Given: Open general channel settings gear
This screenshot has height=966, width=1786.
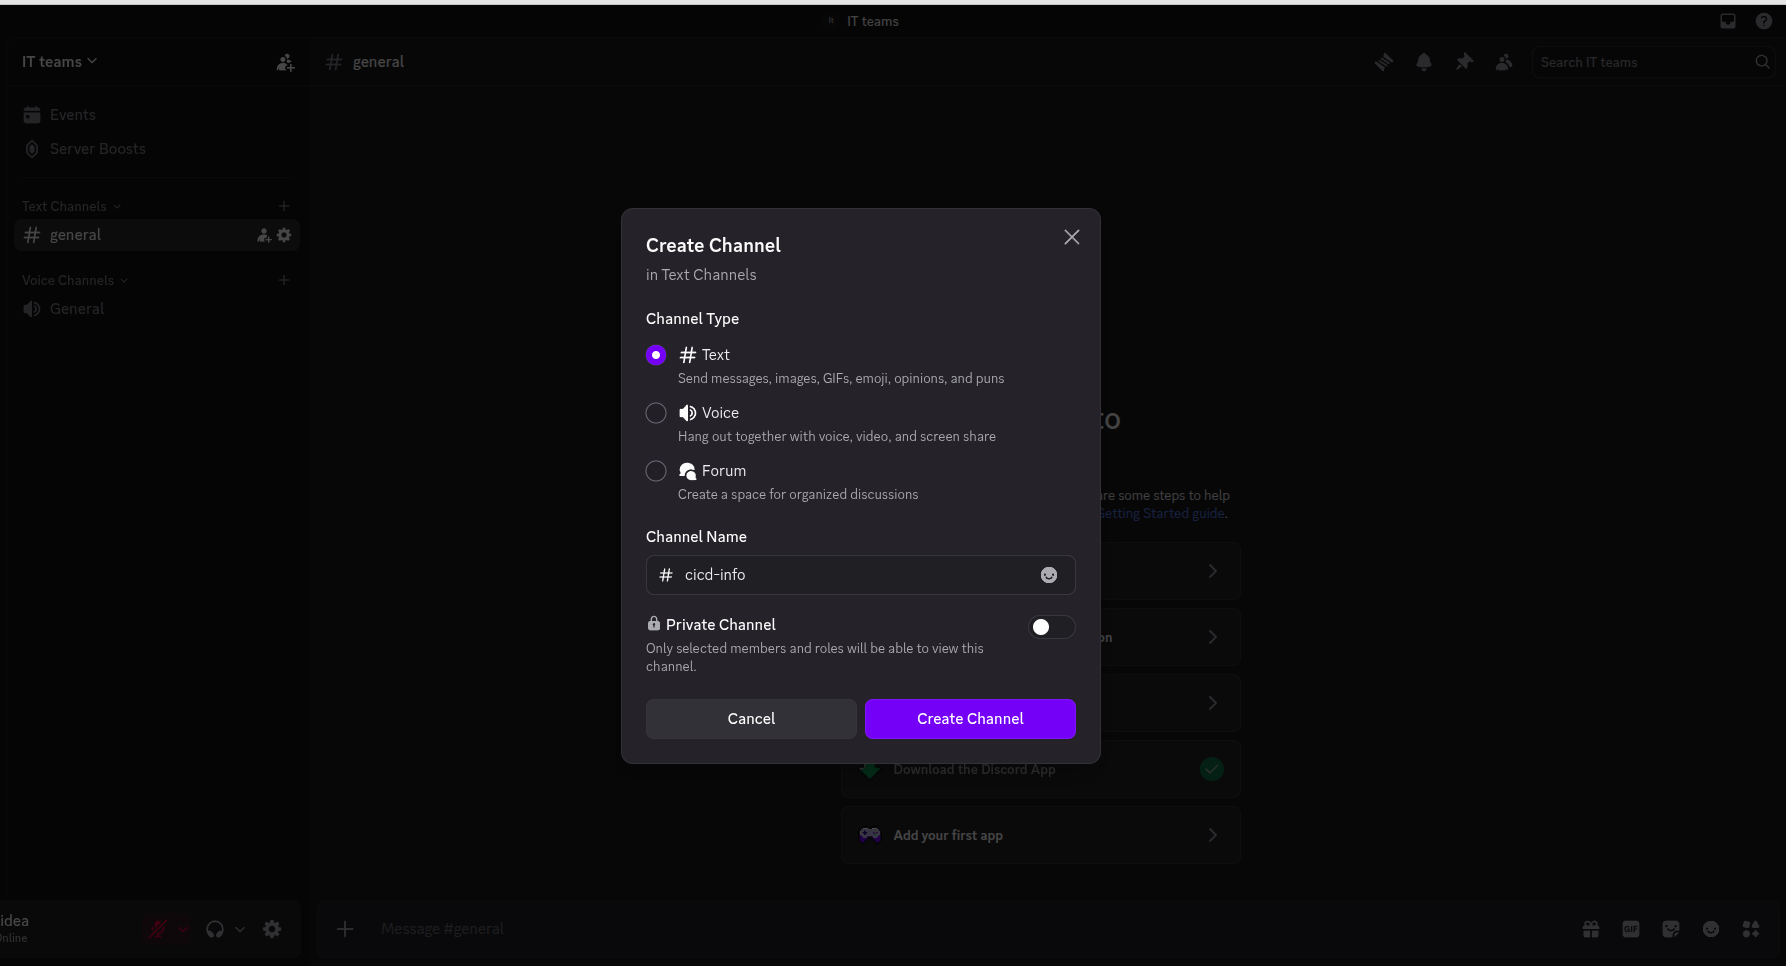Looking at the screenshot, I should [x=284, y=235].
